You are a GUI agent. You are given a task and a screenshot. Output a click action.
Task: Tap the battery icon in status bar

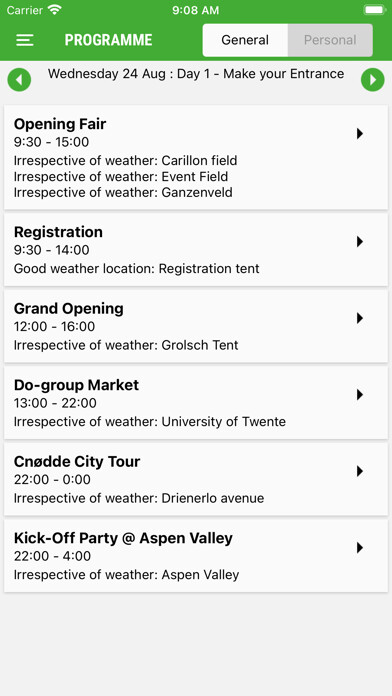[374, 10]
